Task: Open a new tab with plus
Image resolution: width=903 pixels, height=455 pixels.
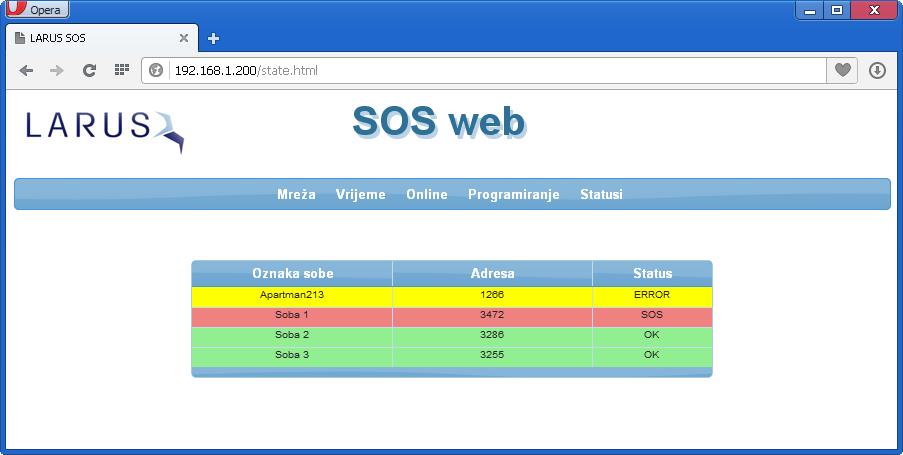Action: (213, 38)
